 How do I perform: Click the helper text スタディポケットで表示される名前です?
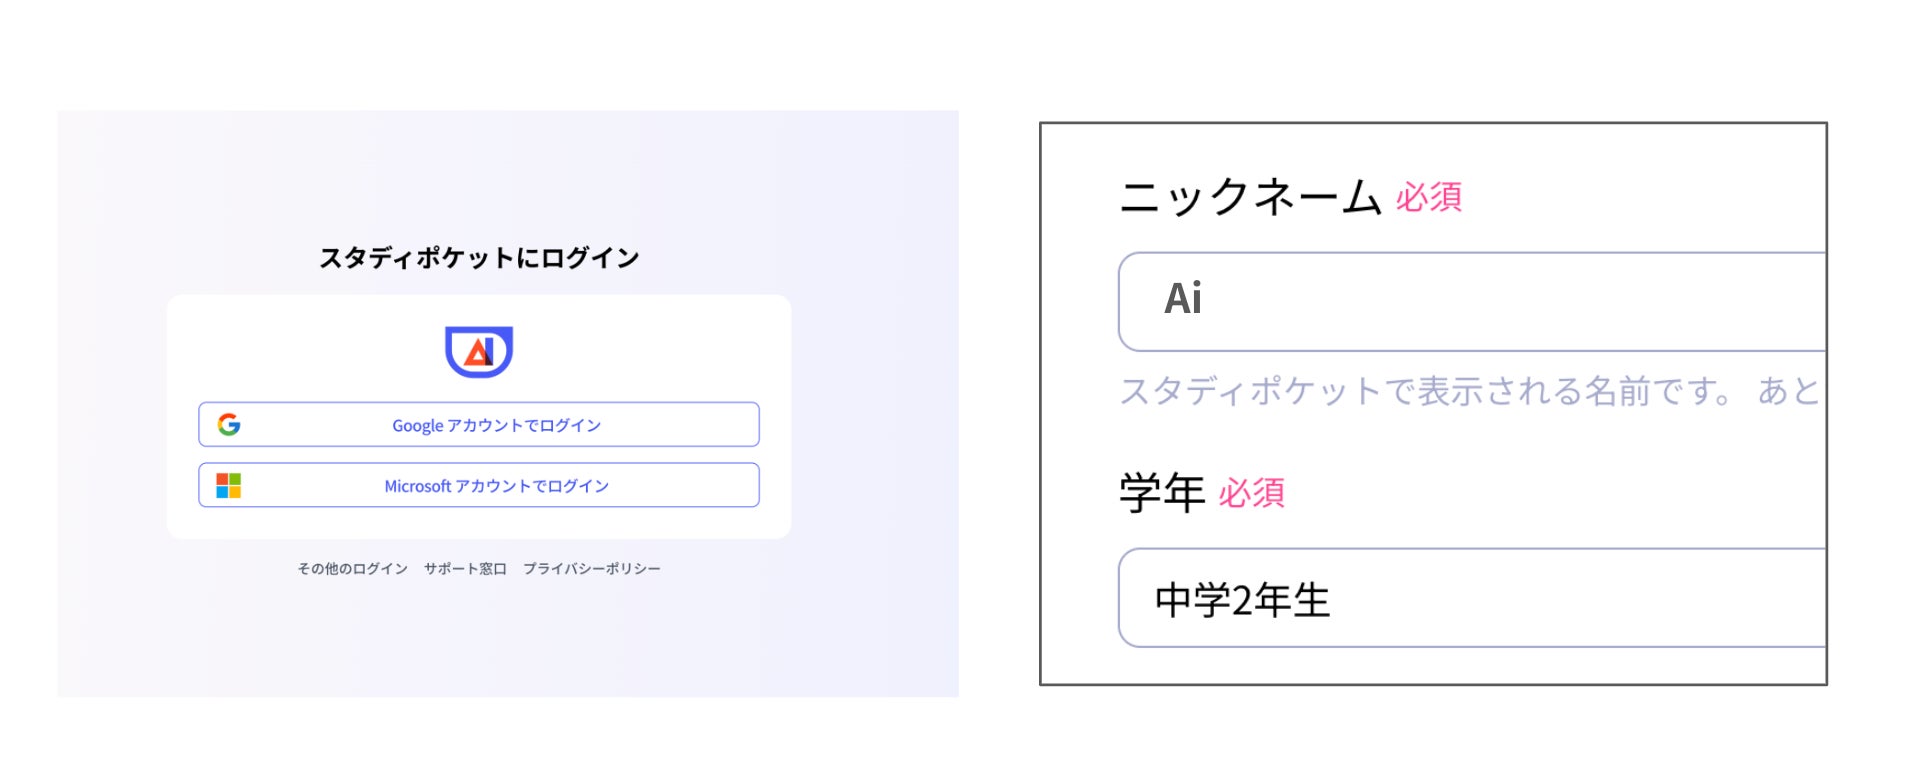pos(1425,391)
